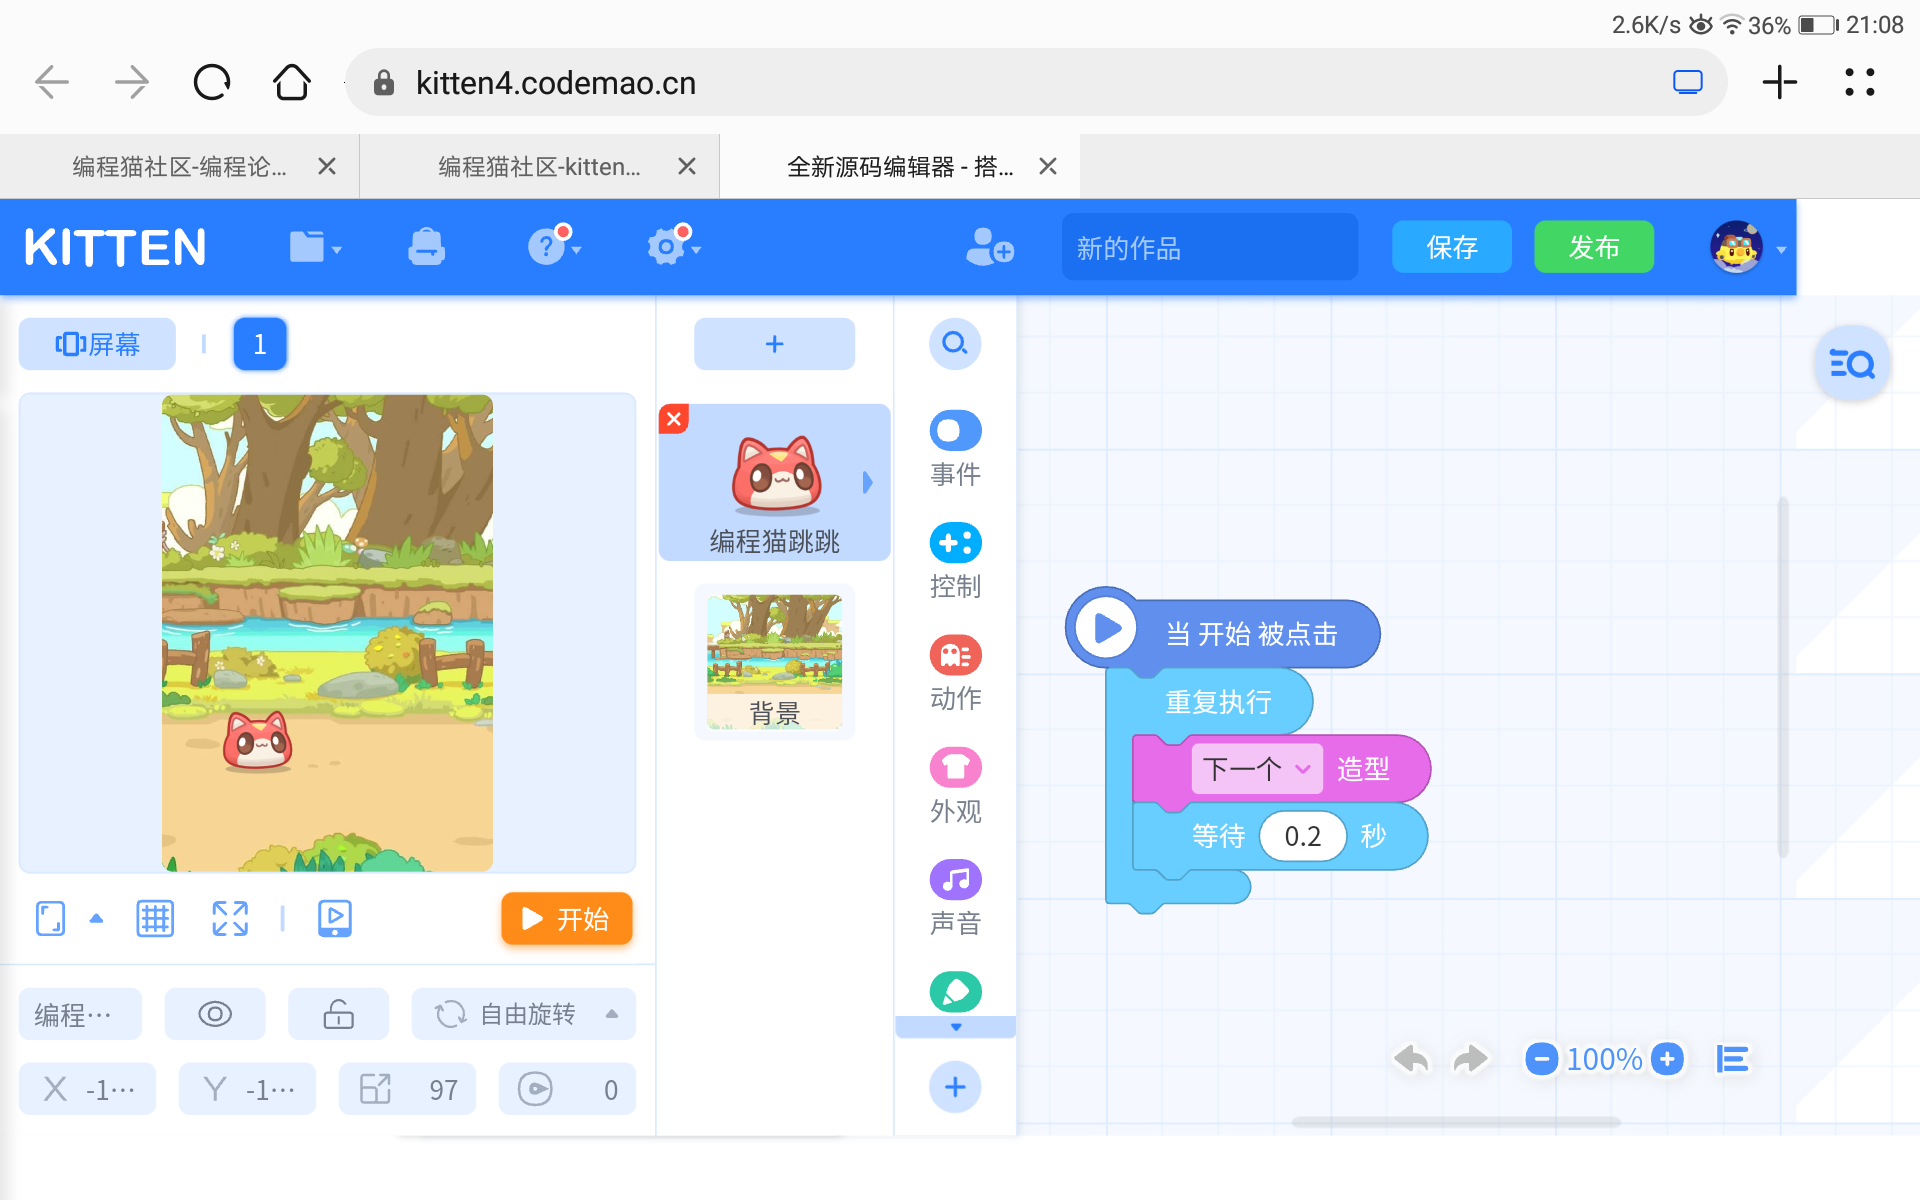This screenshot has width=1920, height=1200.
Task: Add block extensions with the bottom plus
Action: [955, 1087]
